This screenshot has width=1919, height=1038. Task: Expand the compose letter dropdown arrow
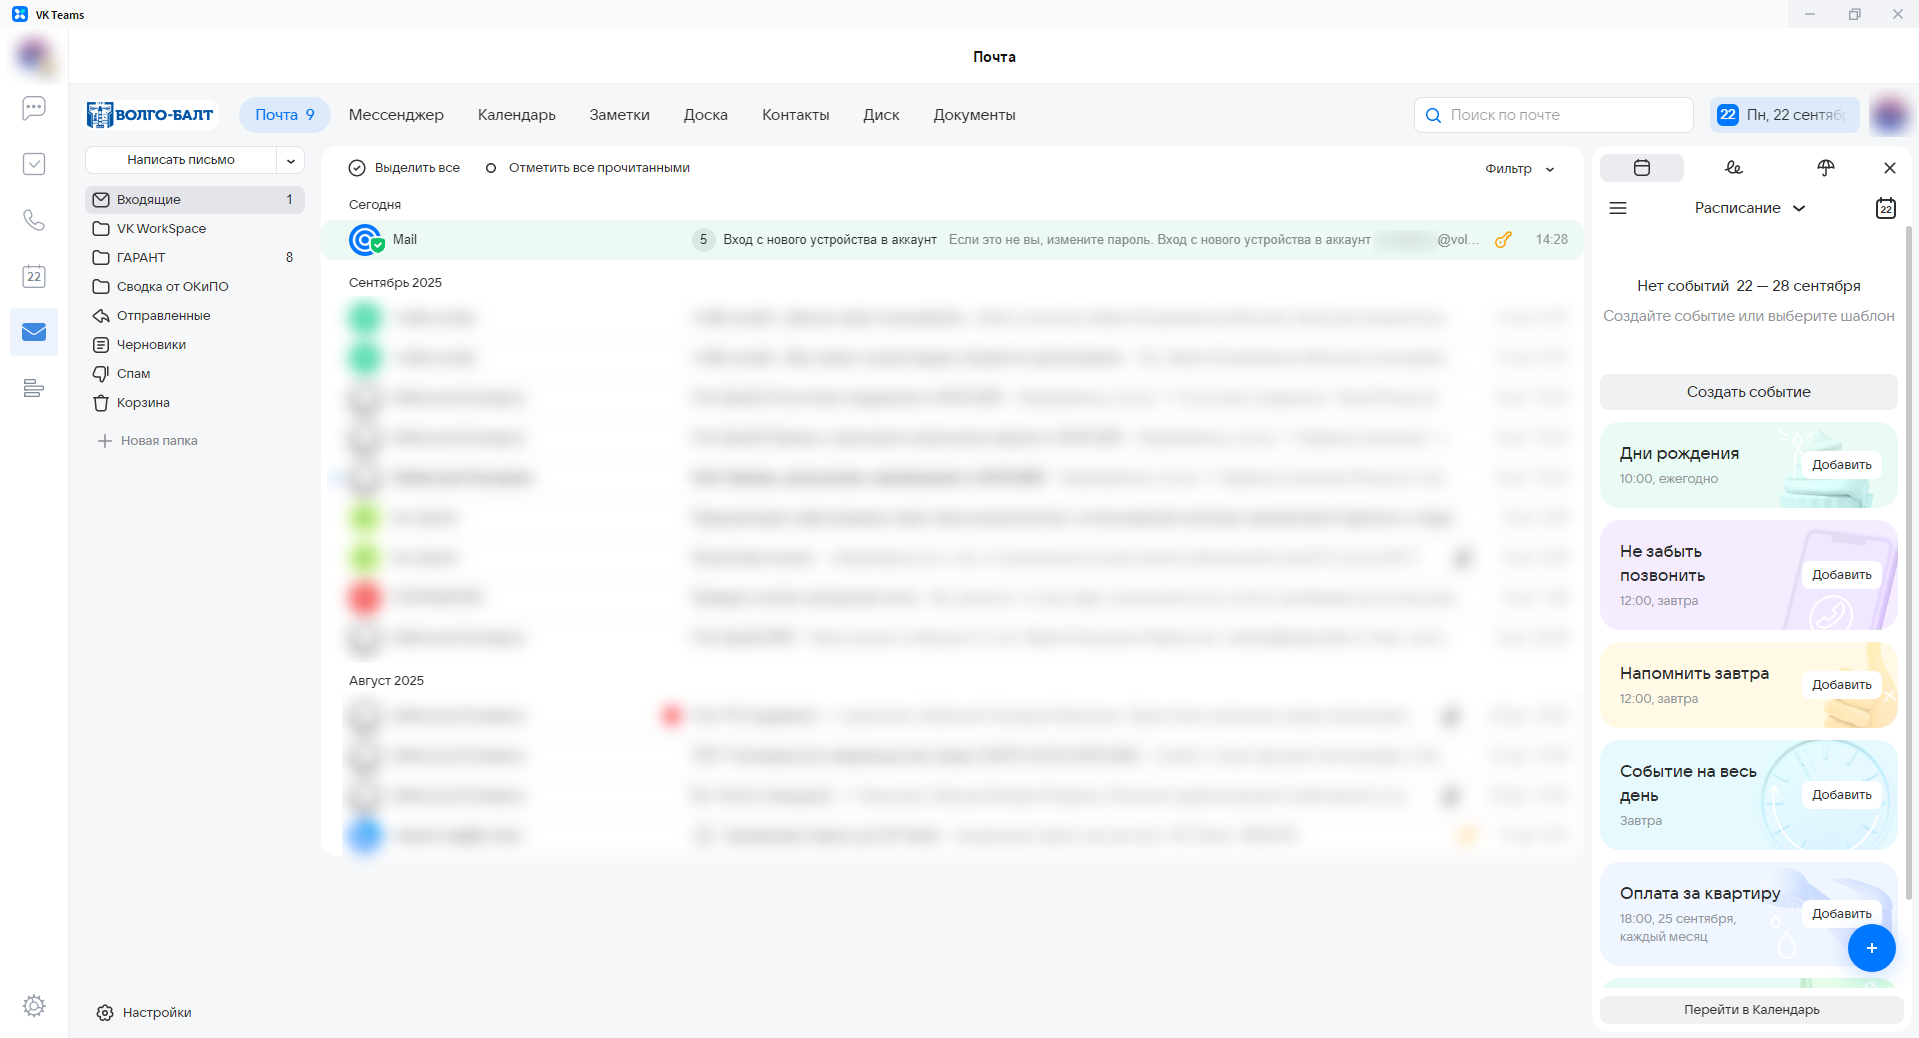point(291,160)
